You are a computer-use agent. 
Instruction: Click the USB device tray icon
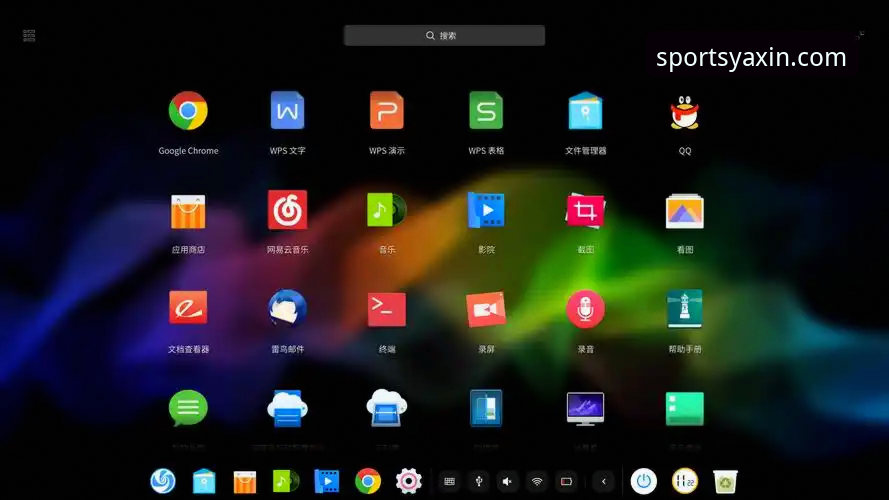click(x=479, y=482)
